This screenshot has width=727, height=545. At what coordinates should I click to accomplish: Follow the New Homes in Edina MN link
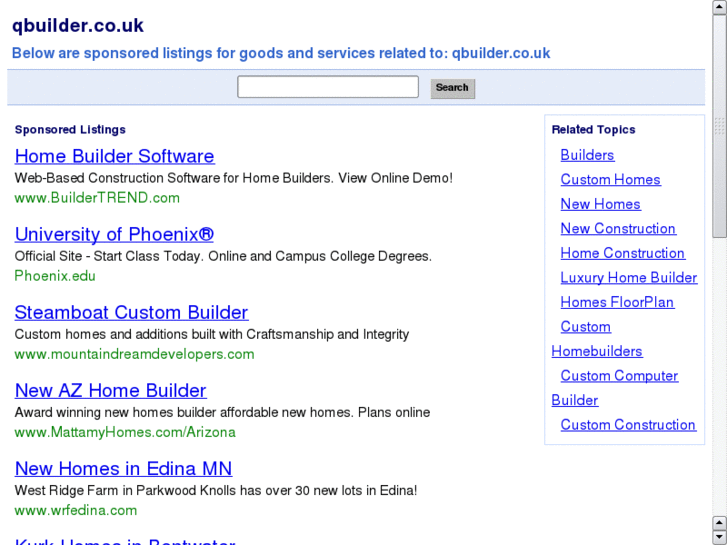click(123, 468)
